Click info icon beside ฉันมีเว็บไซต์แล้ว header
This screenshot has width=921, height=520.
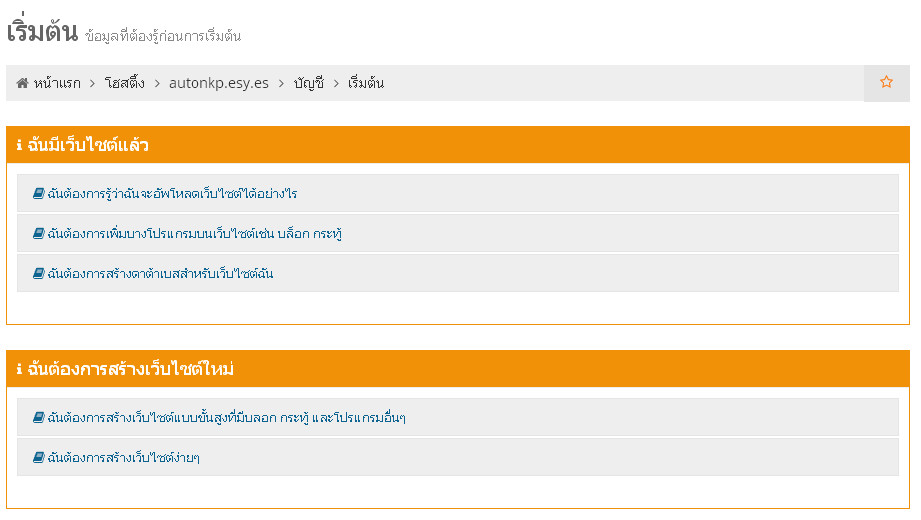19,146
